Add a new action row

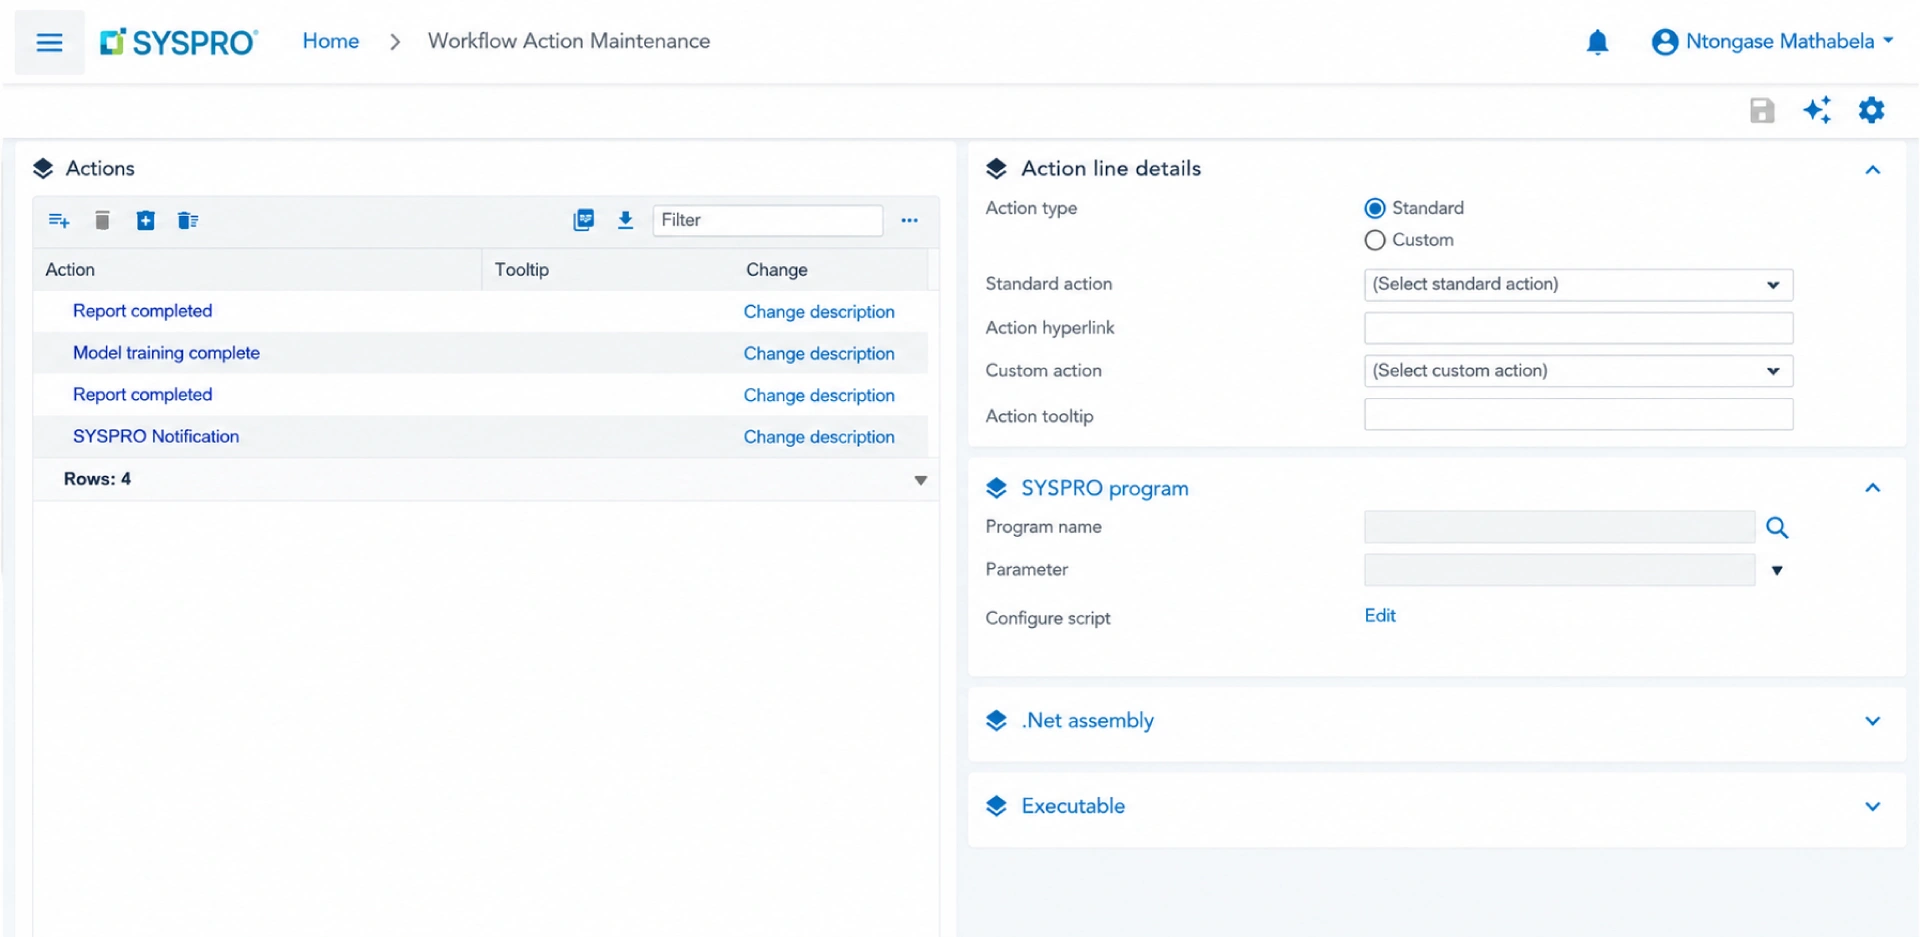59,221
